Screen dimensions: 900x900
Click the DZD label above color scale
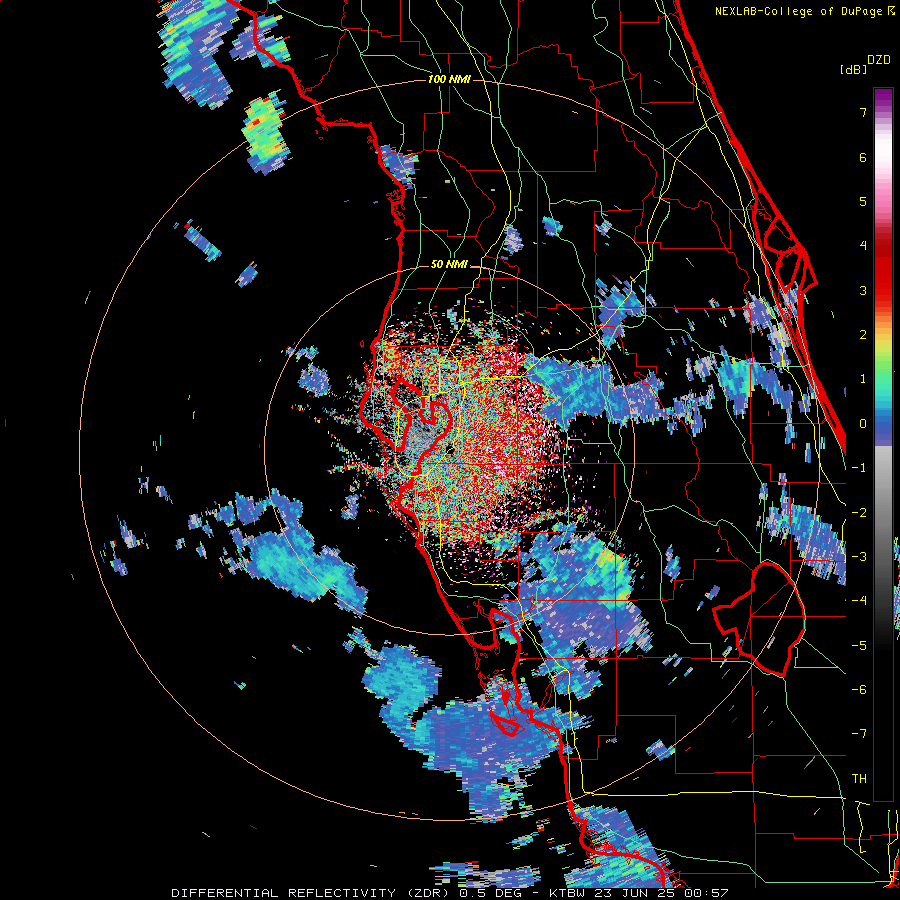pyautogui.click(x=879, y=60)
